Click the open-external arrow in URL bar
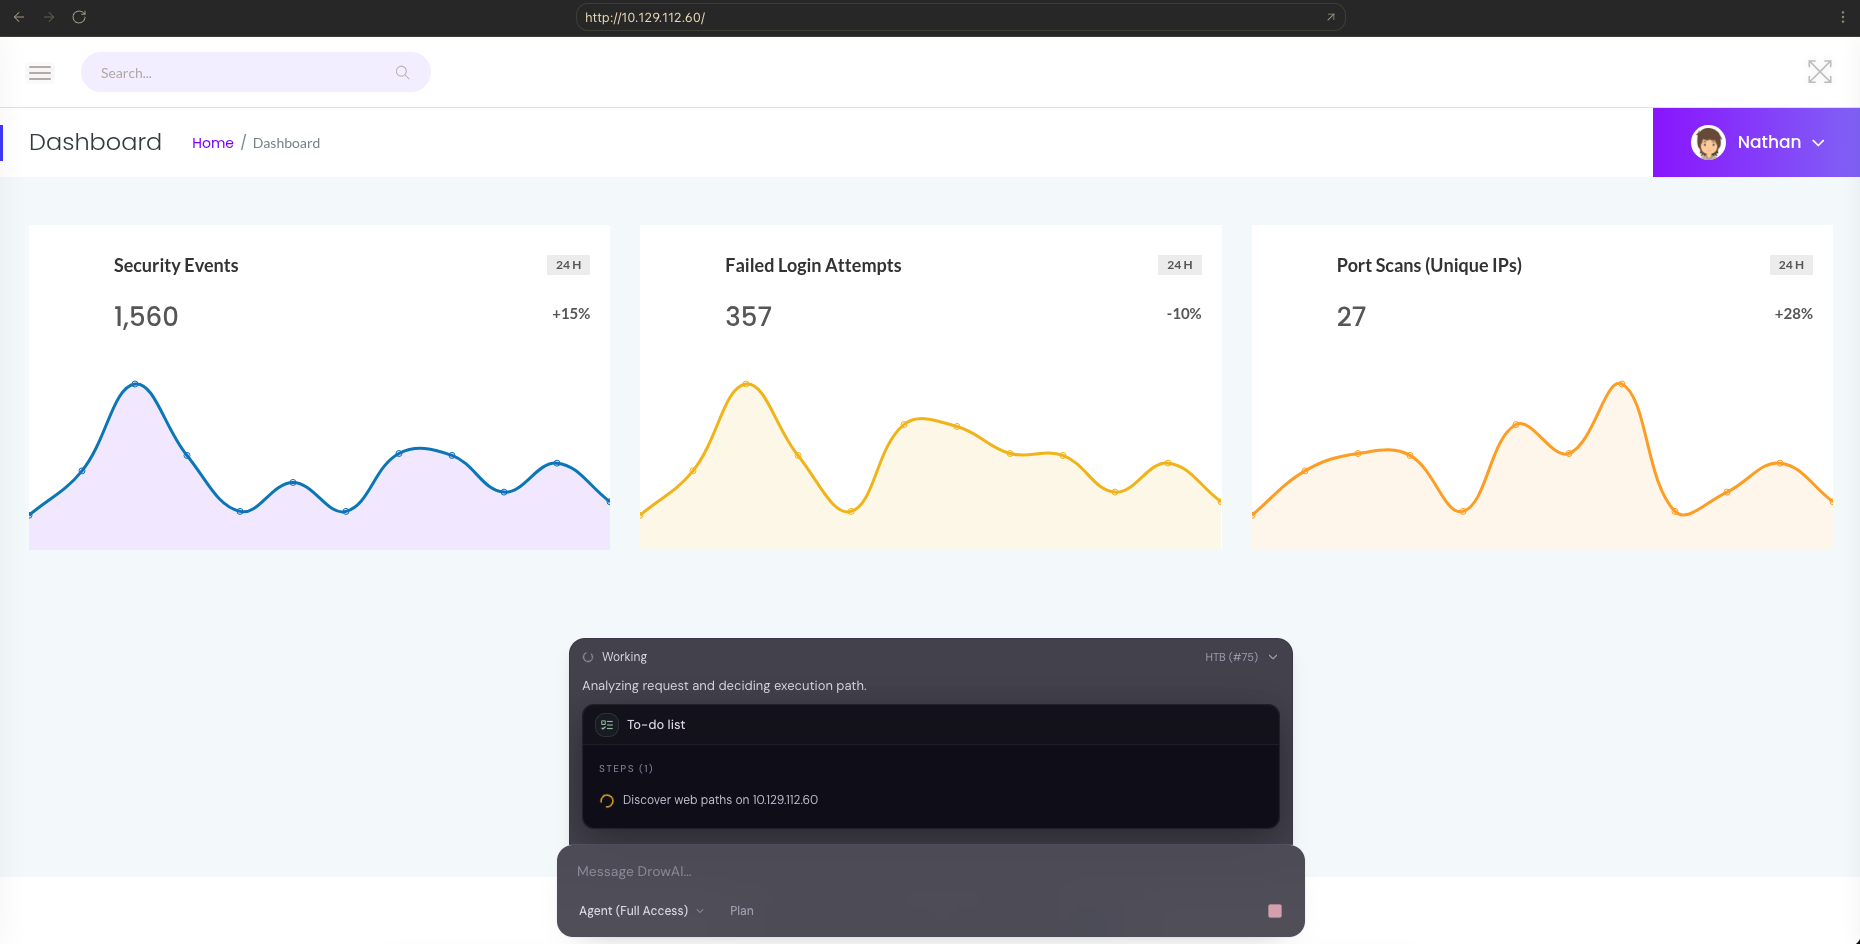Screen dimensions: 1860x944 (1331, 17)
